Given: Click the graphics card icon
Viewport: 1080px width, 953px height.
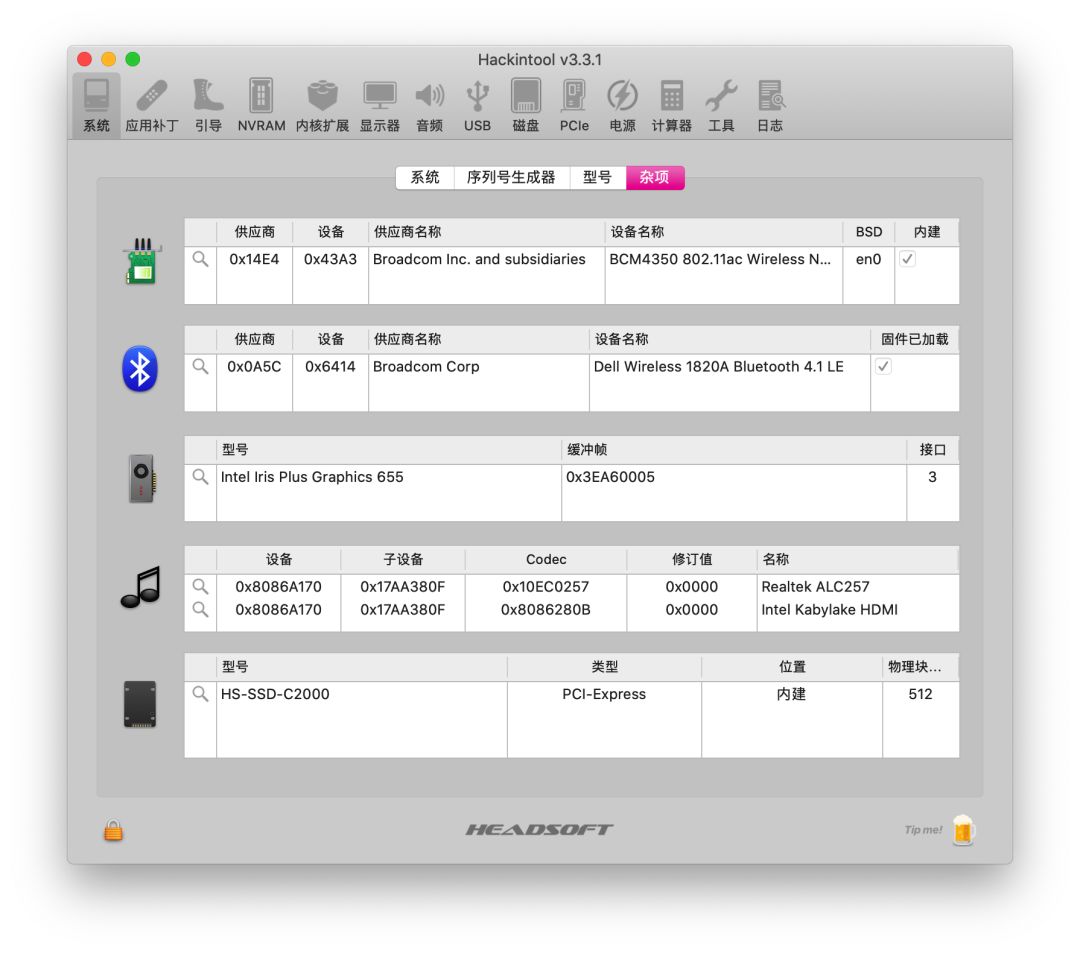Looking at the screenshot, I should click(x=143, y=478).
